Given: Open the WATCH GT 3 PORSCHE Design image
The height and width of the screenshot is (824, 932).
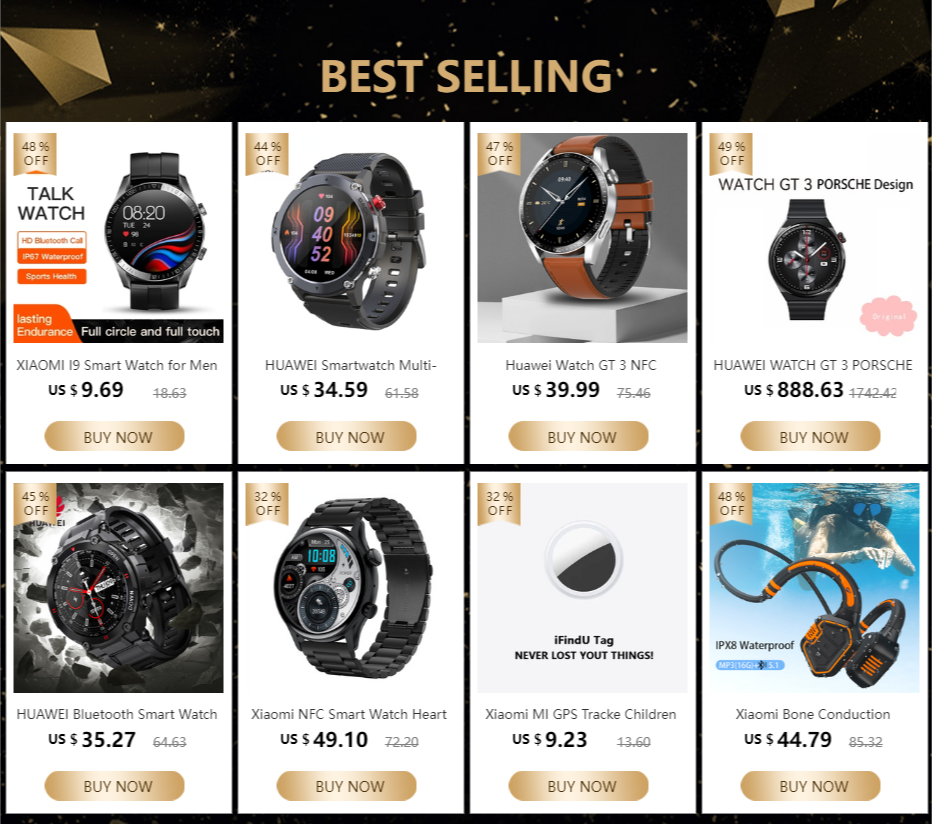Looking at the screenshot, I should (814, 238).
